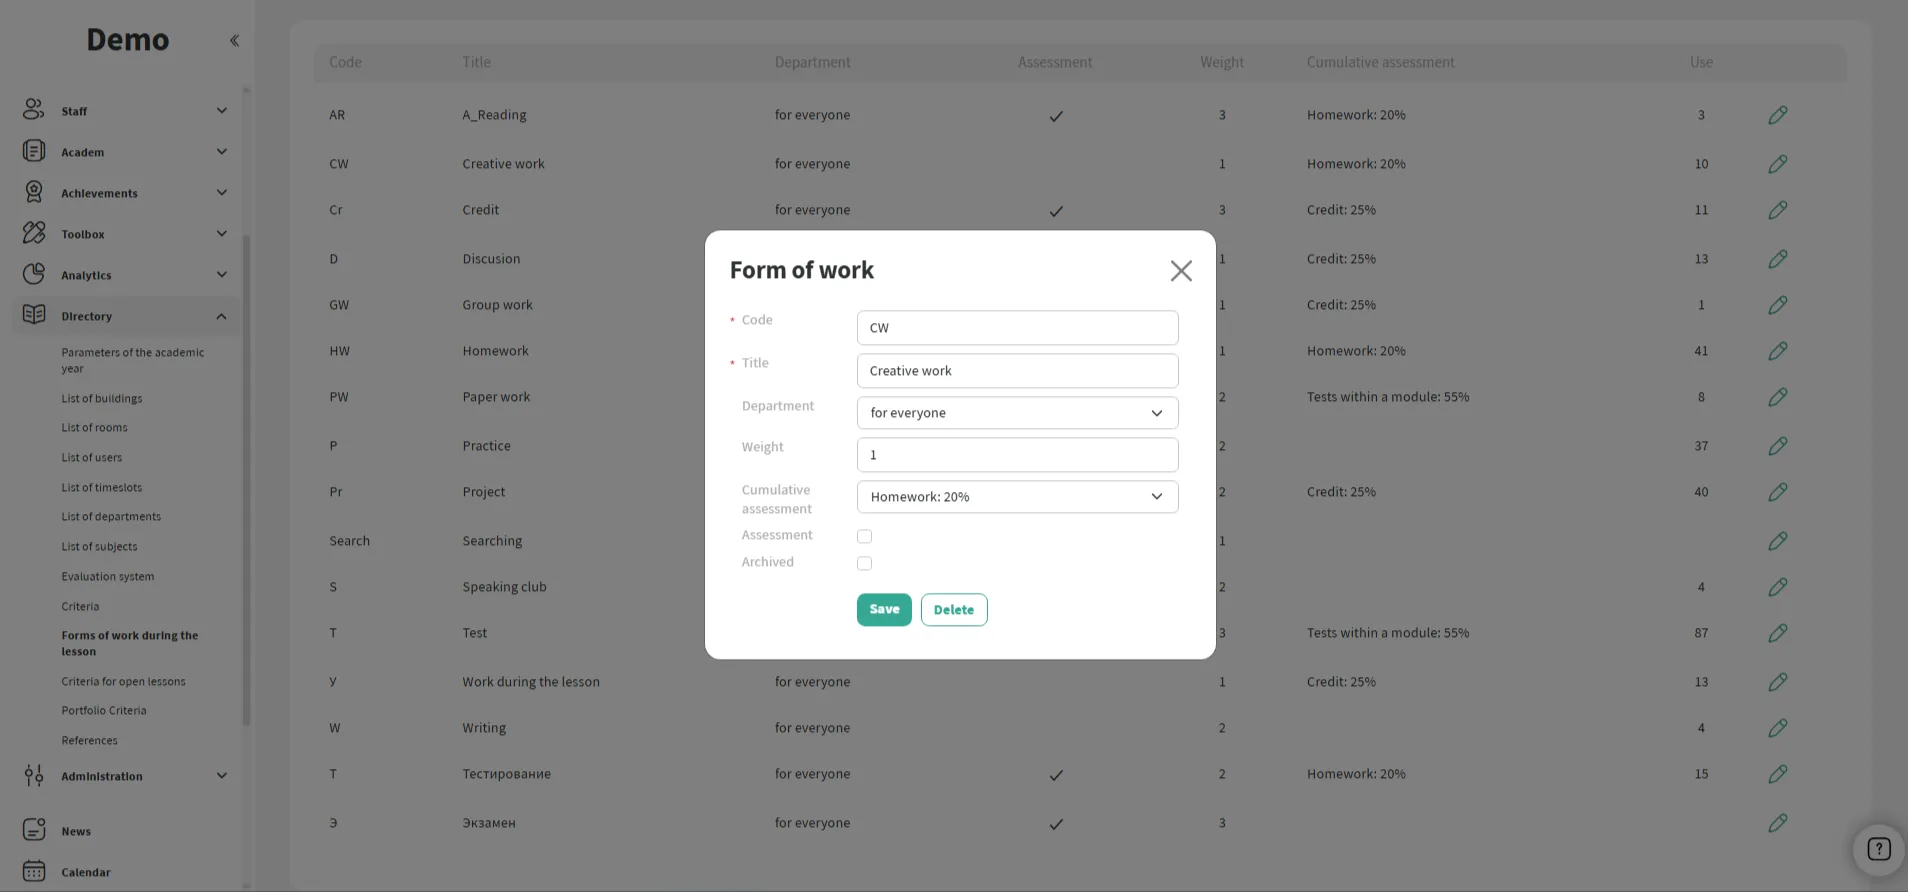Edit the A_Reading row with pencil icon

[1777, 115]
